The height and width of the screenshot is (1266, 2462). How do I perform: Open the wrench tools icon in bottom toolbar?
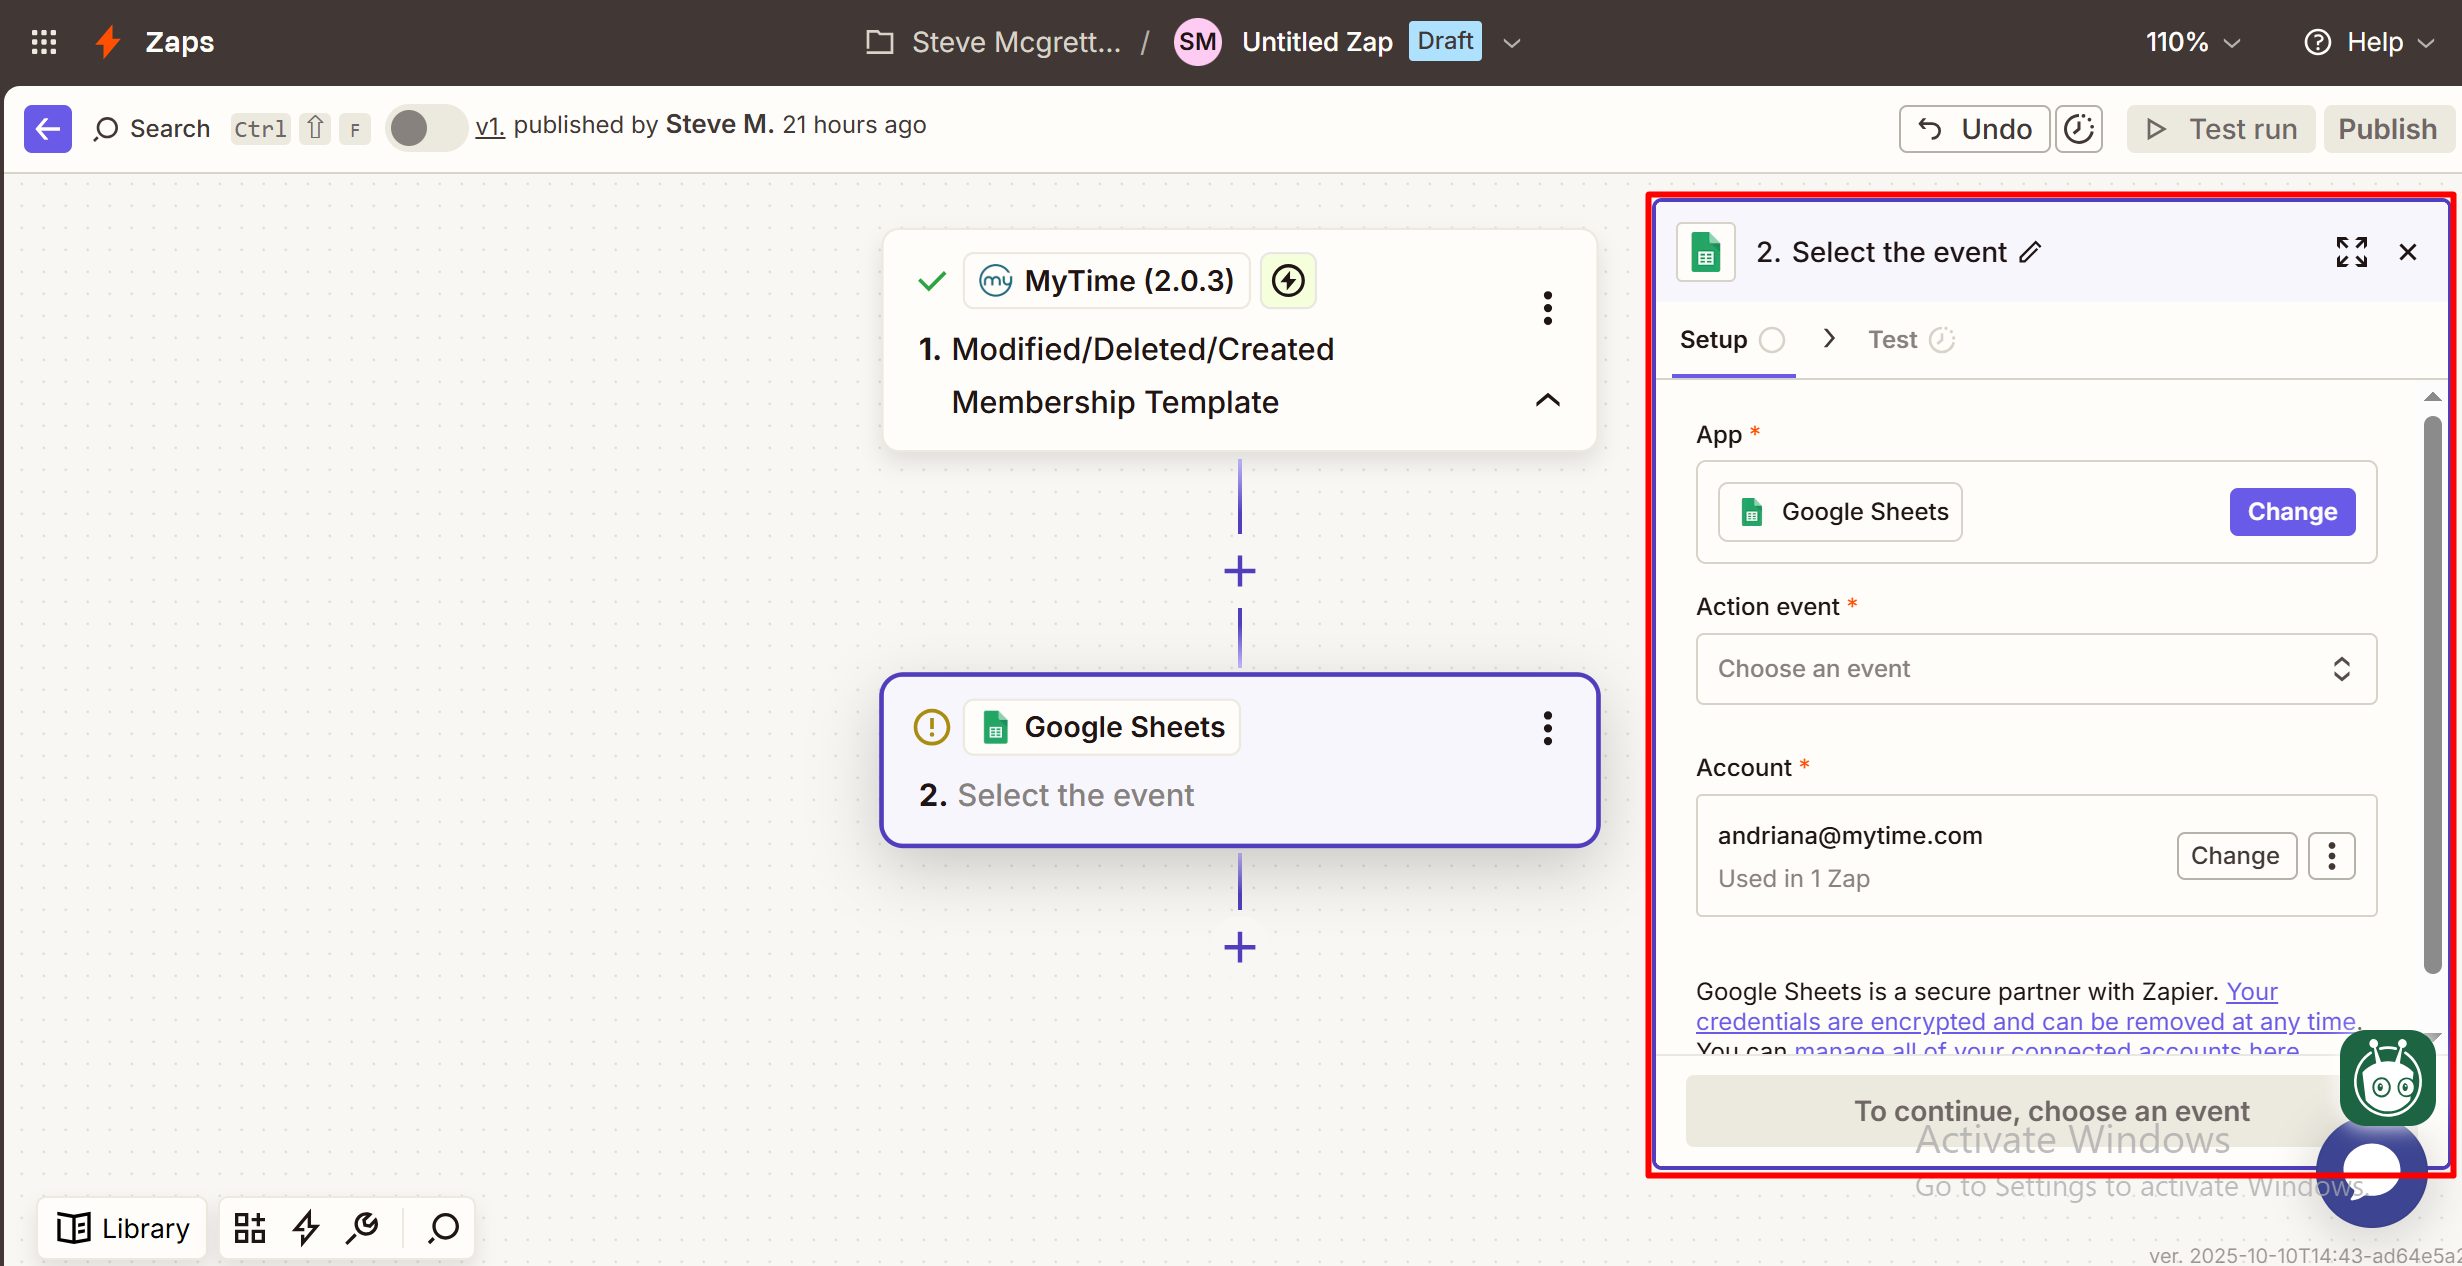(x=362, y=1227)
